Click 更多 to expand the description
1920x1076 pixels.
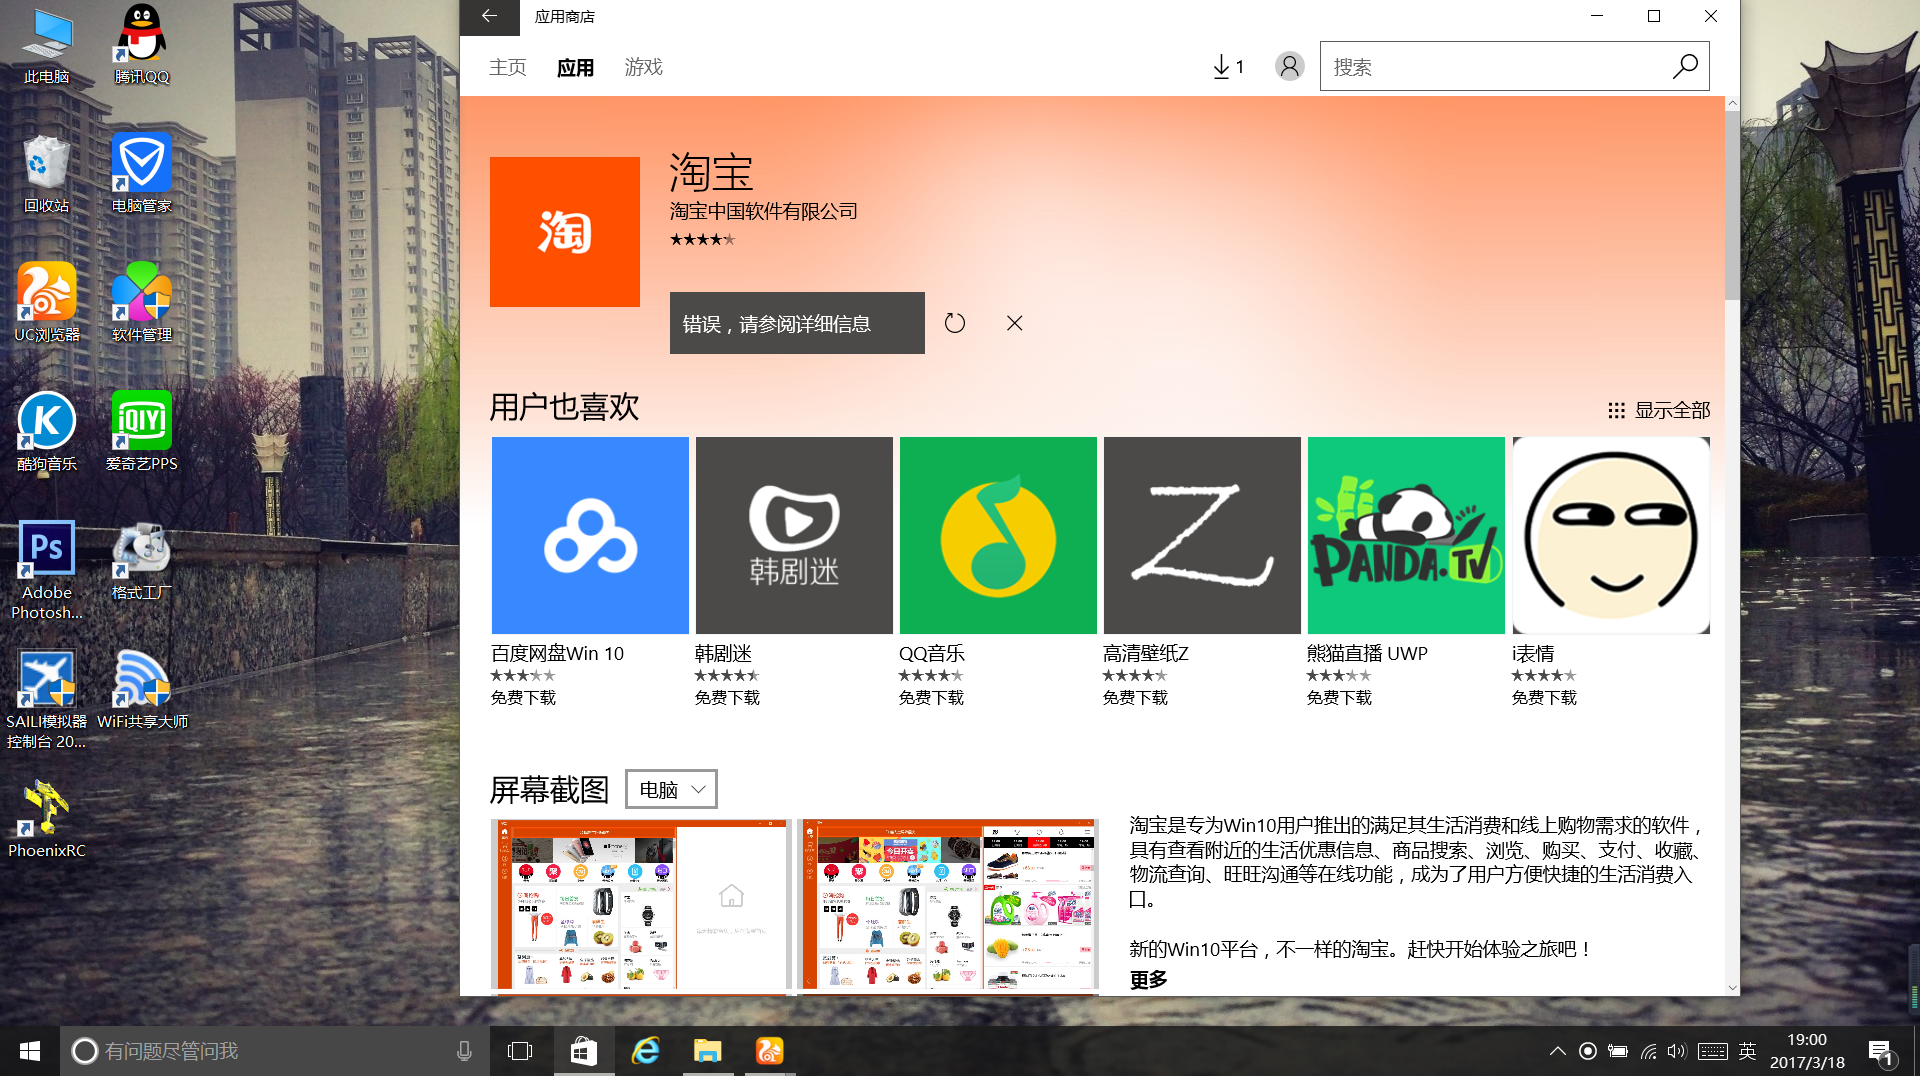click(x=1148, y=979)
